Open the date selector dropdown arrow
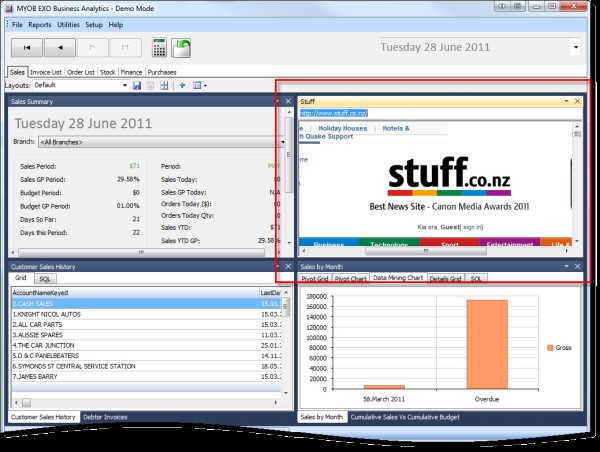600x452 pixels. 576,47
